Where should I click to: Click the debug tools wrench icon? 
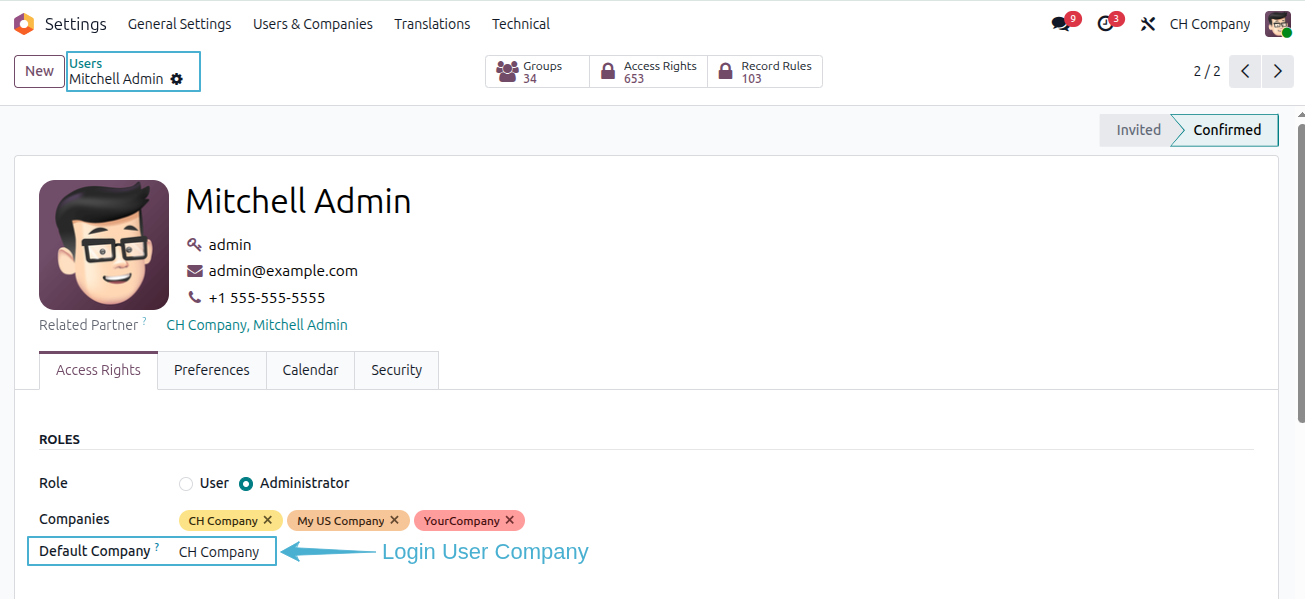(x=1148, y=24)
